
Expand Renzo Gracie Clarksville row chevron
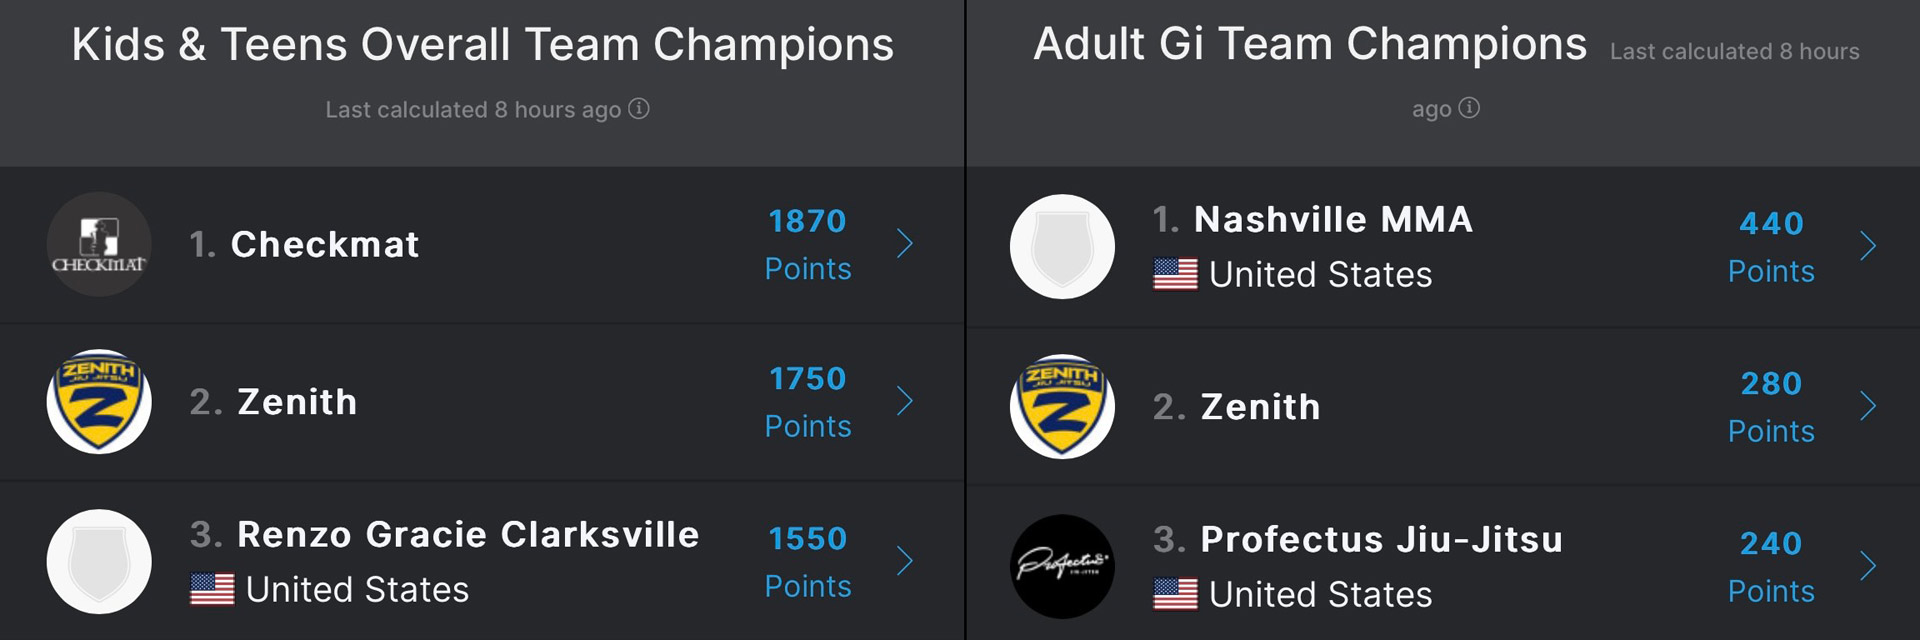click(905, 561)
